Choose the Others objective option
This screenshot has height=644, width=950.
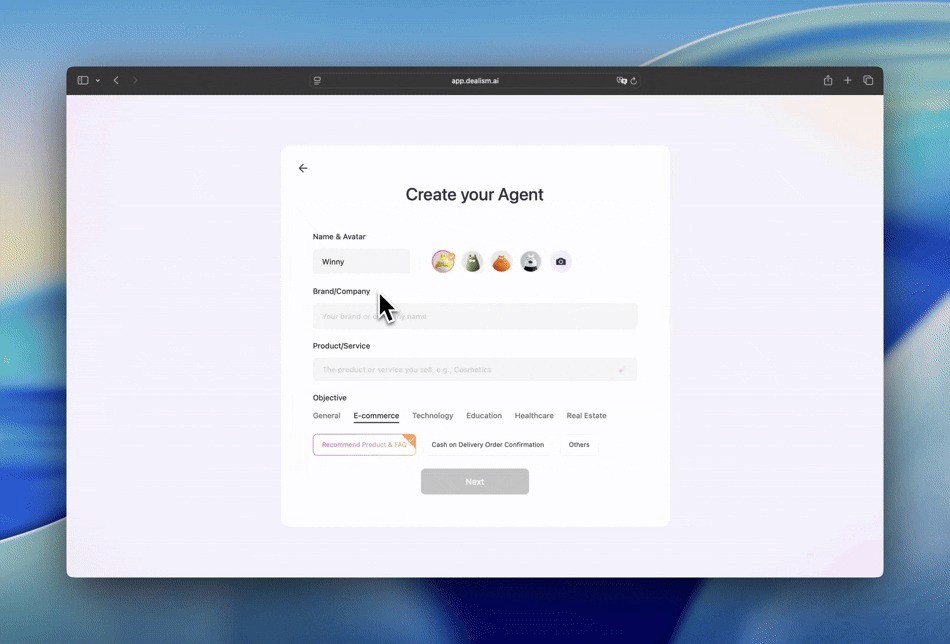[579, 445]
